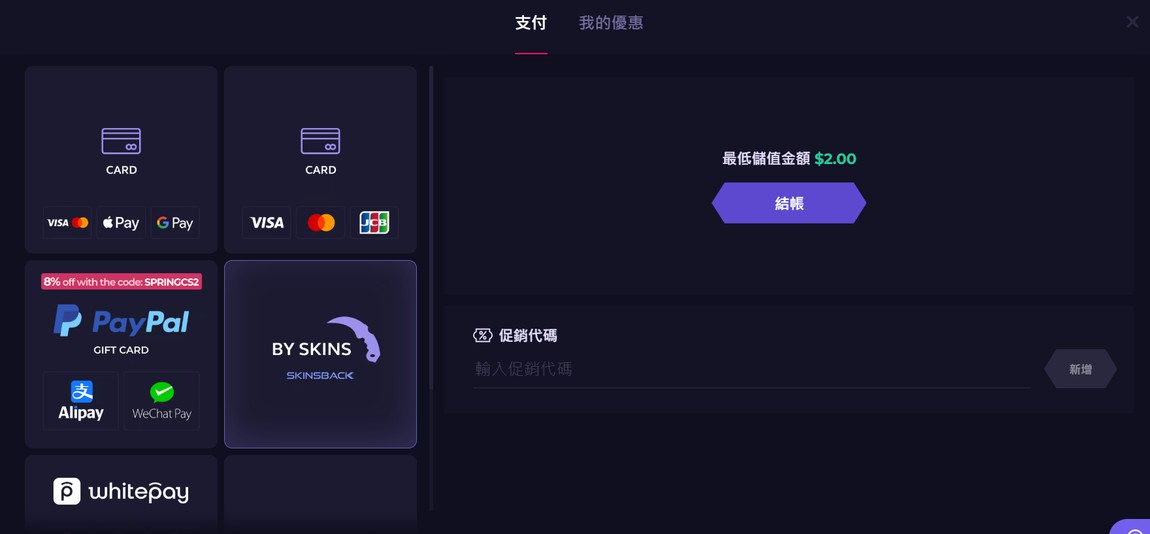Switch to the 支付 tab
This screenshot has height=534, width=1150.
pos(531,23)
